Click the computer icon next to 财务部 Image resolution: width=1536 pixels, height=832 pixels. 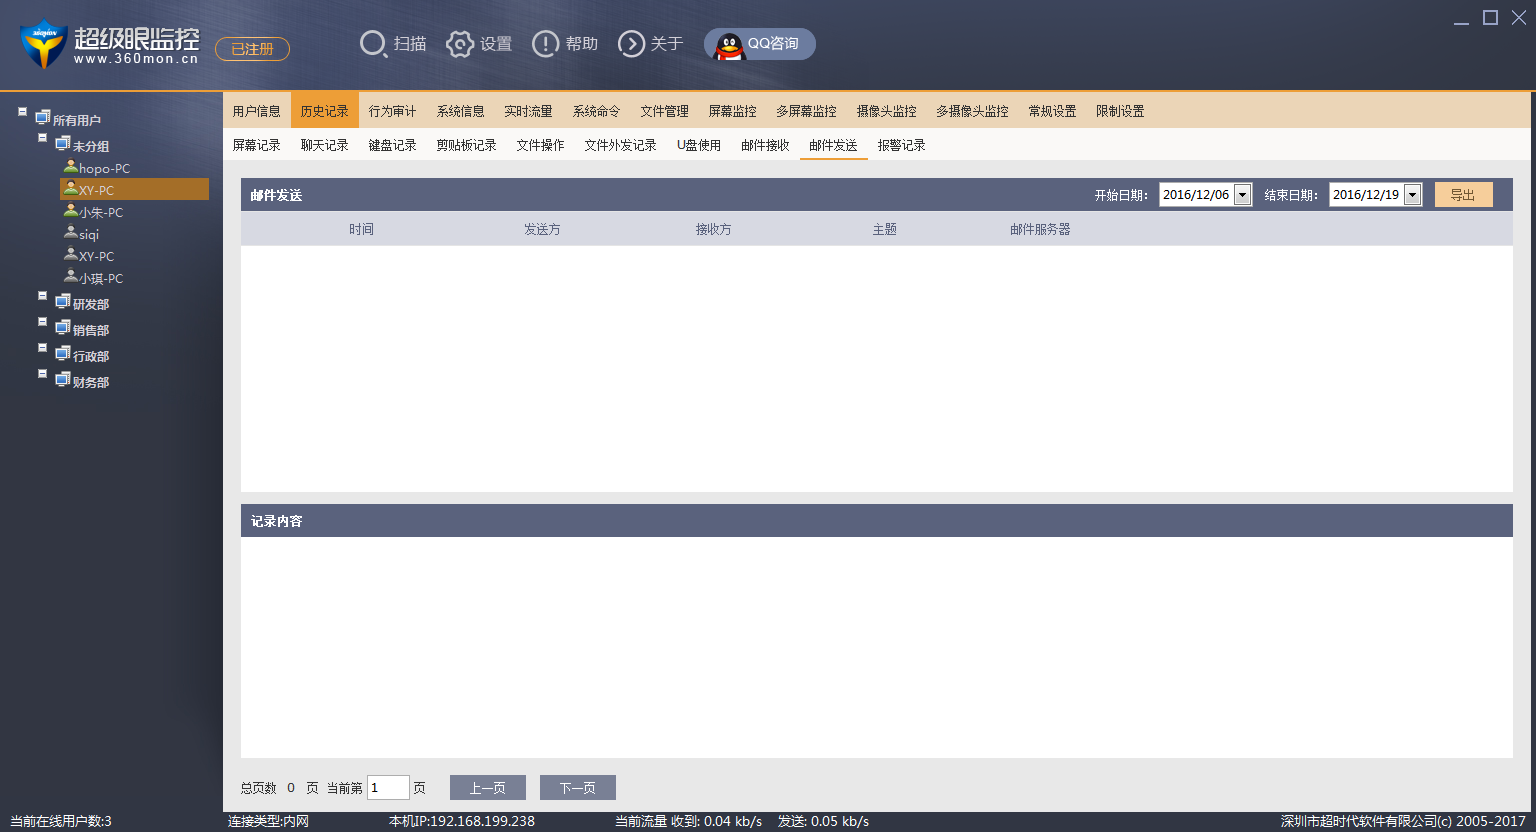coord(63,380)
